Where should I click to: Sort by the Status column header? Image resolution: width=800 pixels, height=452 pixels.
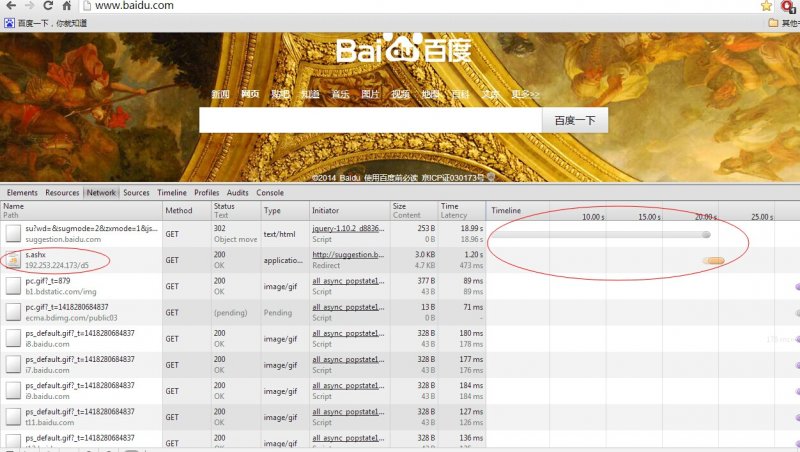click(235, 210)
